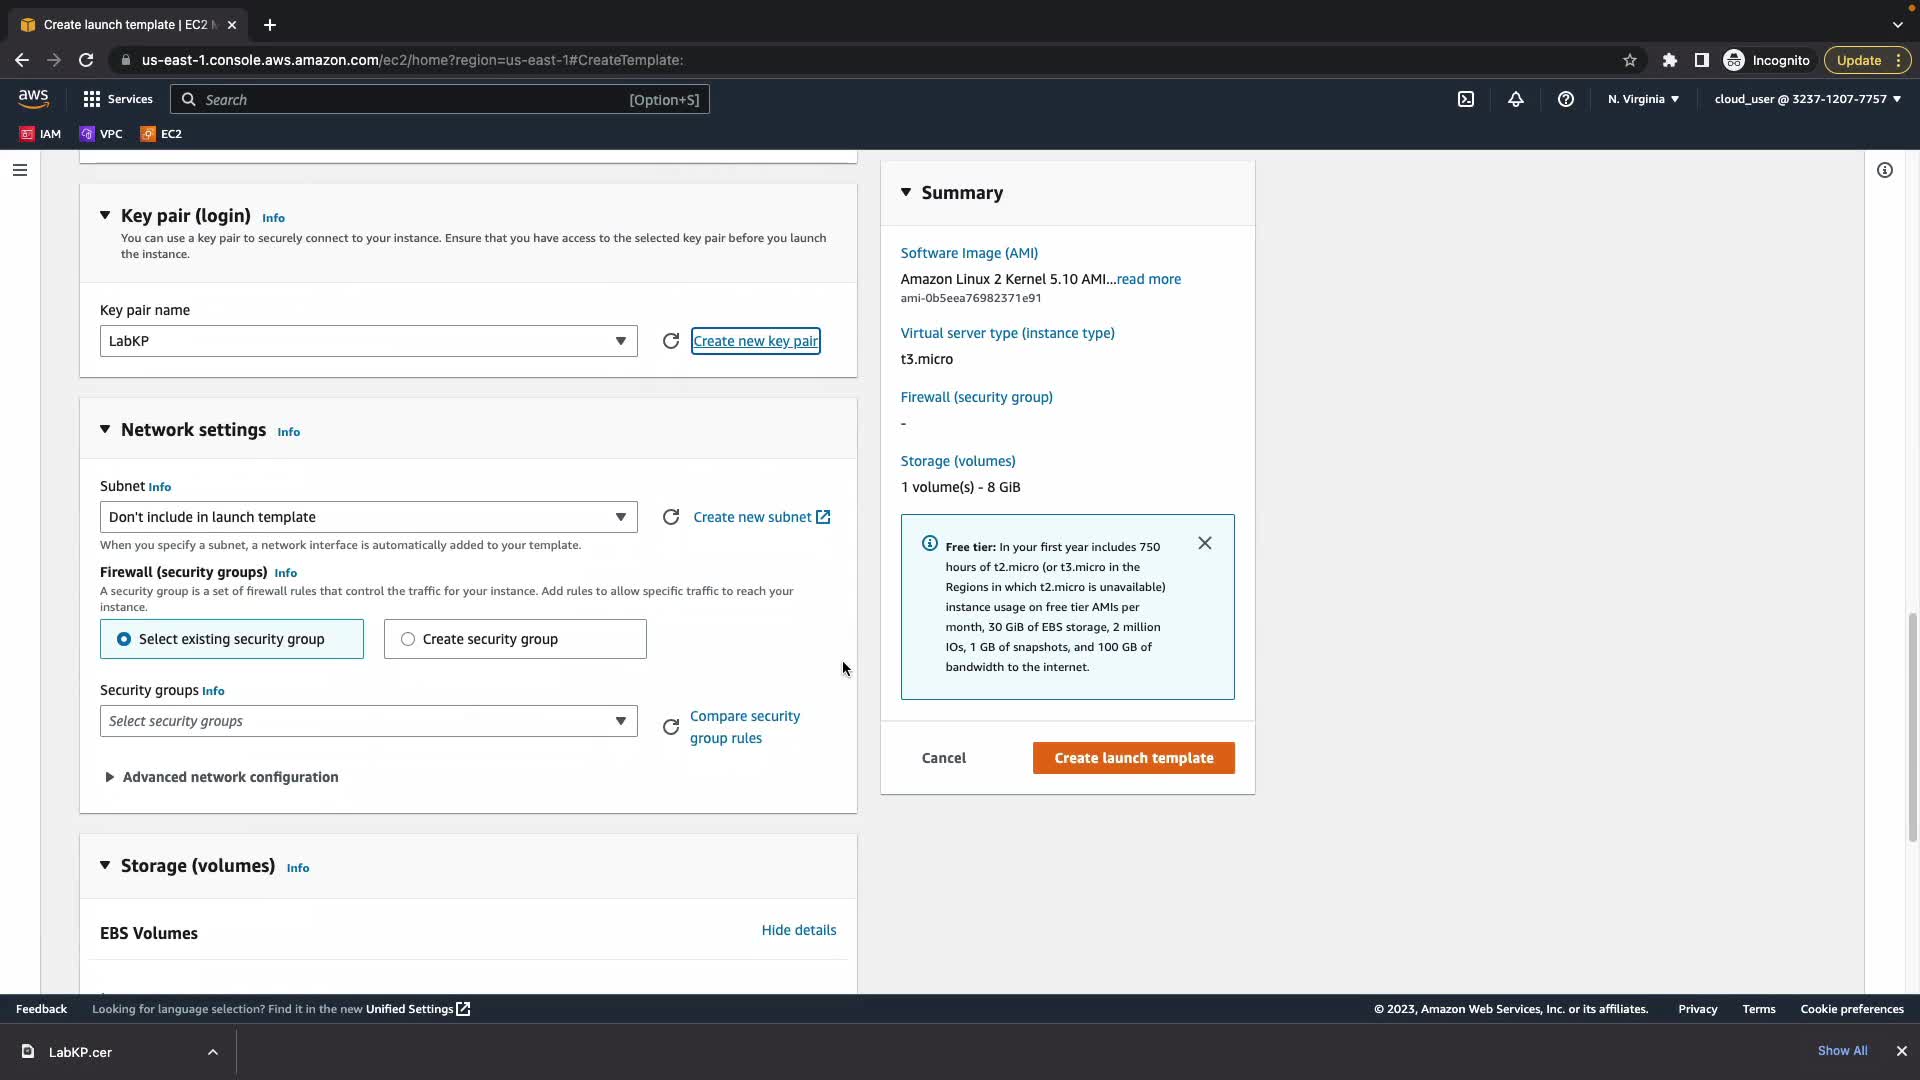Open the help question mark icon
The width and height of the screenshot is (1920, 1080).
[x=1566, y=99]
